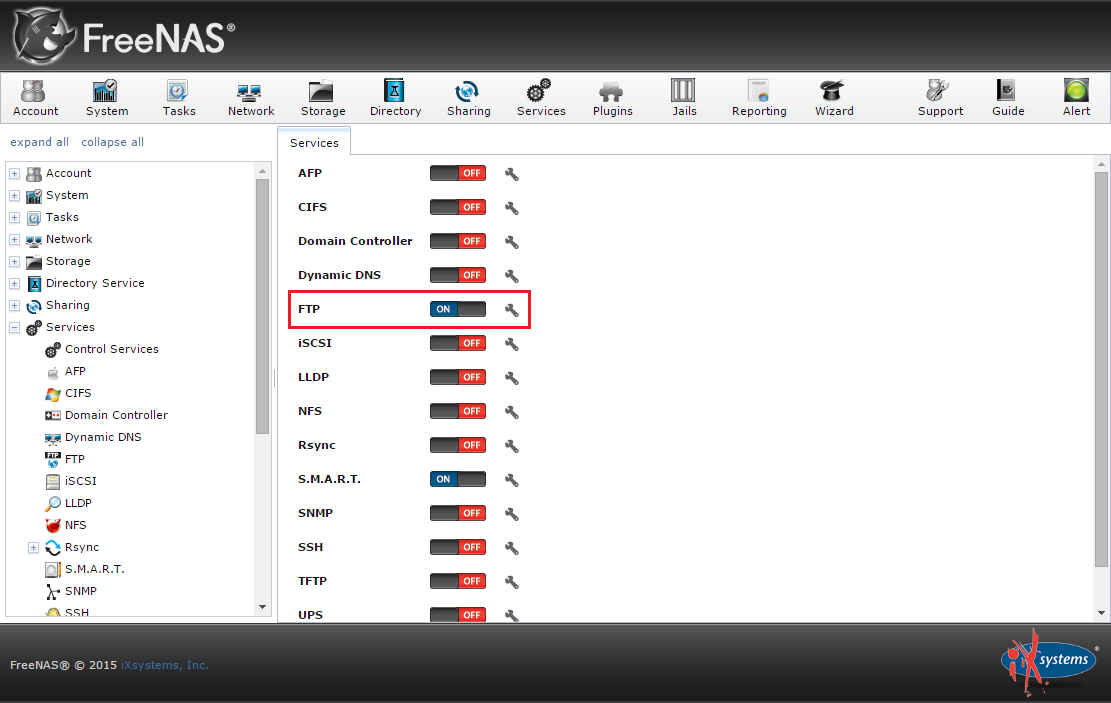Click the iXsystems logo in footer
The image size is (1111, 703).
pos(1049,661)
